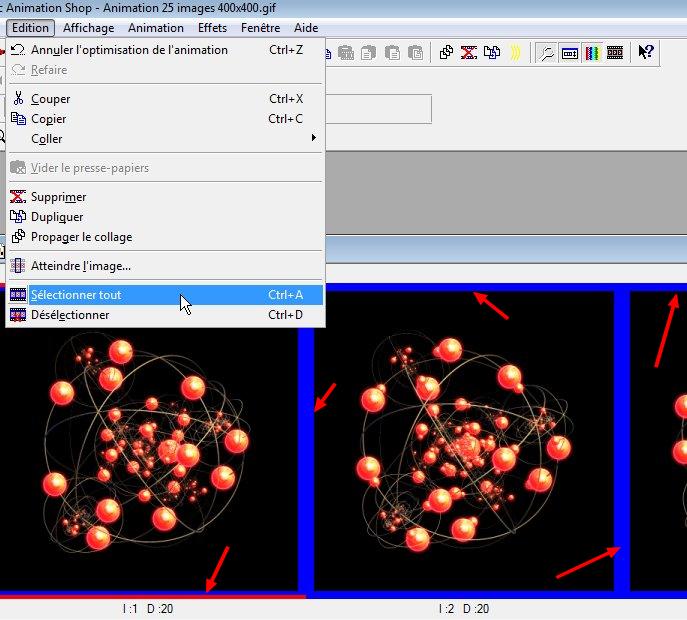Click Atteindre l'image… menu entry
The width and height of the screenshot is (687, 620).
click(x=80, y=266)
